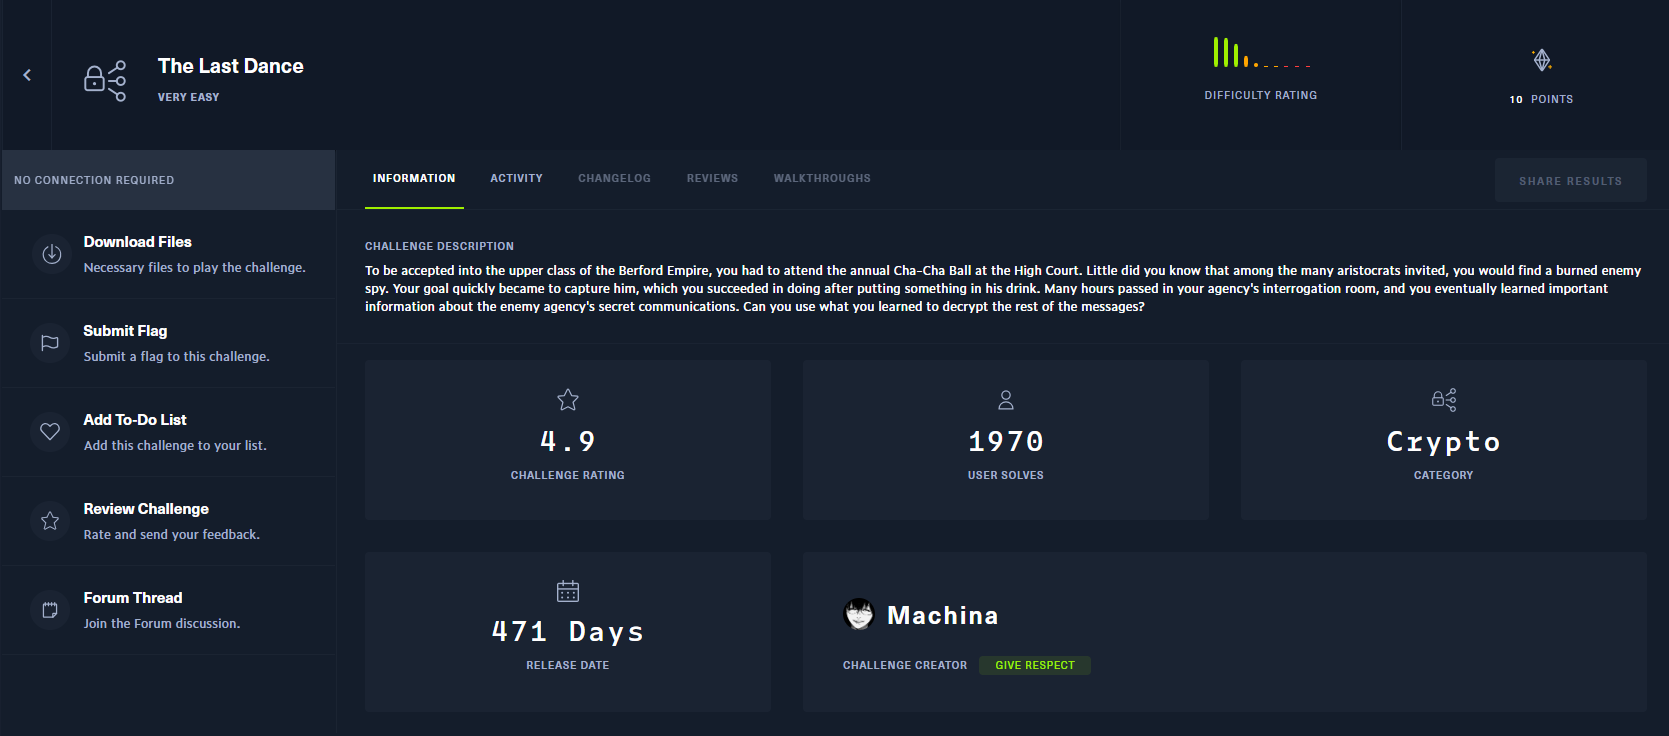Click the Download Files circular arrow icon
The width and height of the screenshot is (1669, 736).
(51, 254)
